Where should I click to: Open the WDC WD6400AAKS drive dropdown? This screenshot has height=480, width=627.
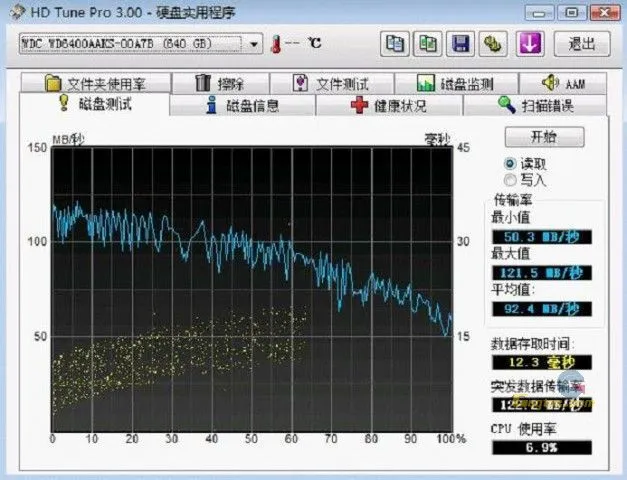pos(254,44)
